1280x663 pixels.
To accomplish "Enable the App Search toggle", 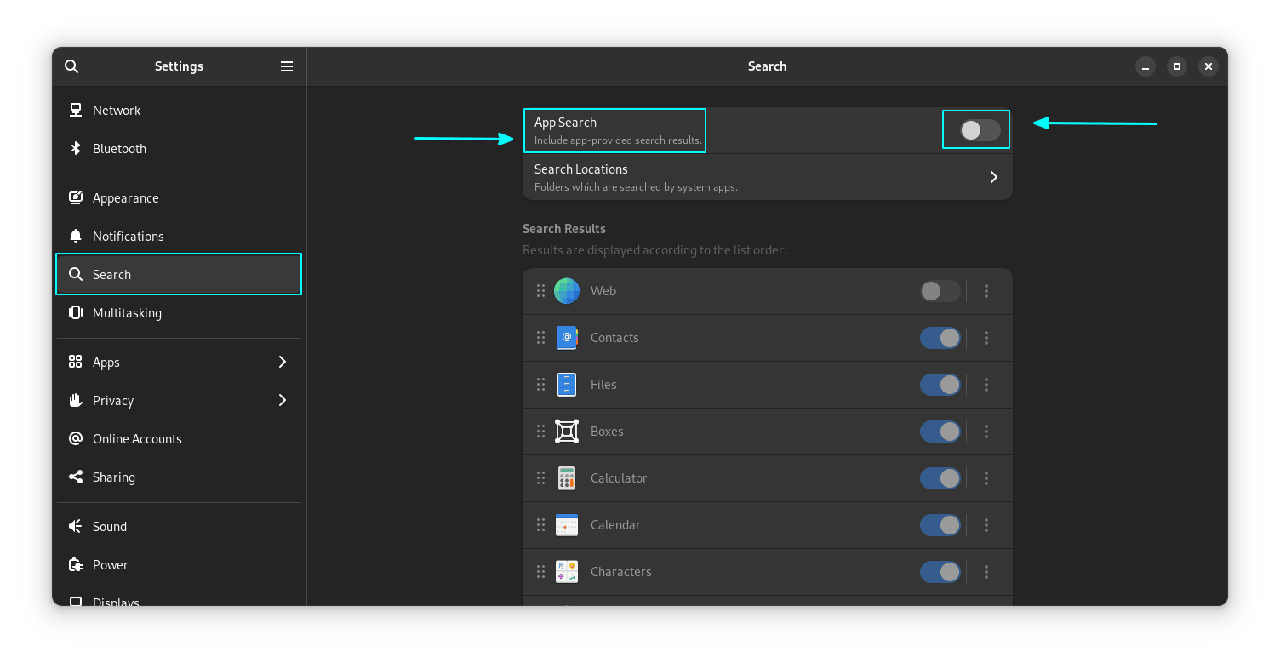I will pos(979,130).
